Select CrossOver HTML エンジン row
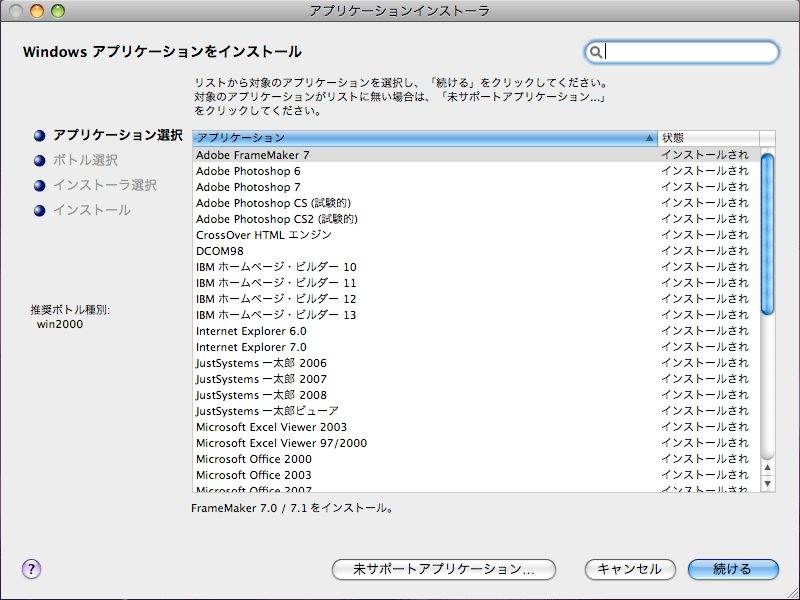 click(262, 235)
